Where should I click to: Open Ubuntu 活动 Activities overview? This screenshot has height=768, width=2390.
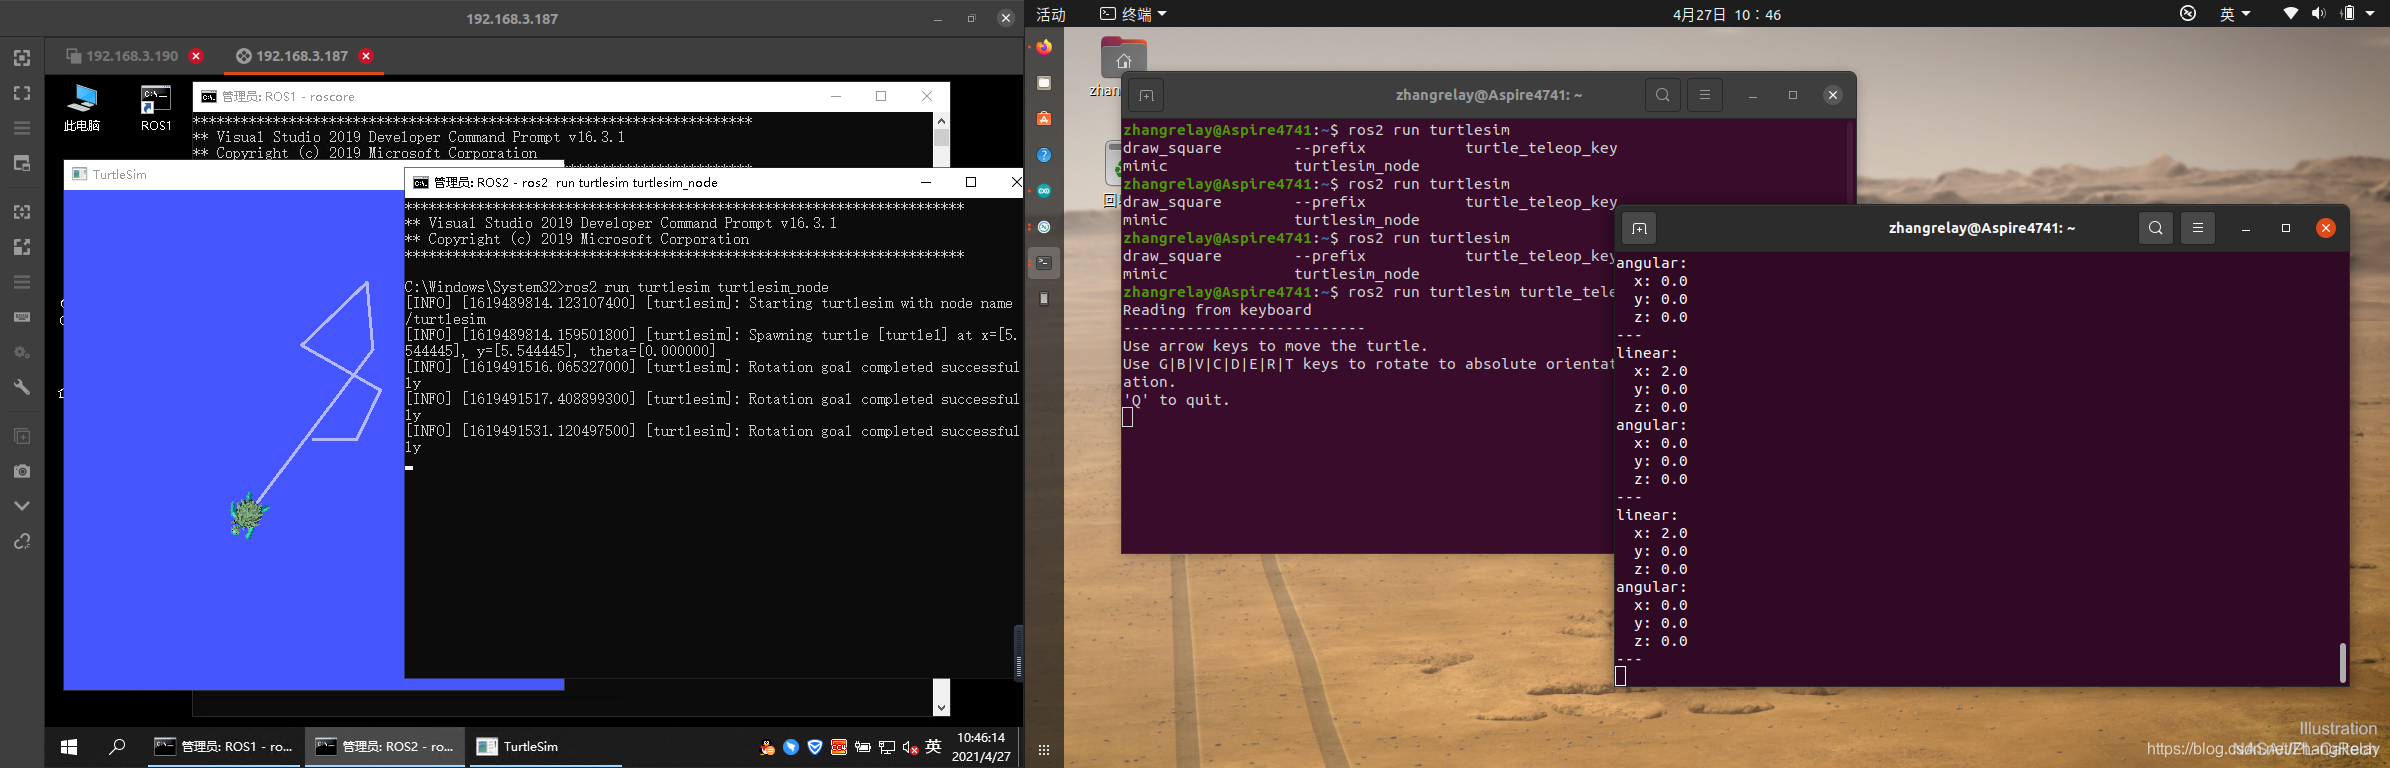point(1051,14)
